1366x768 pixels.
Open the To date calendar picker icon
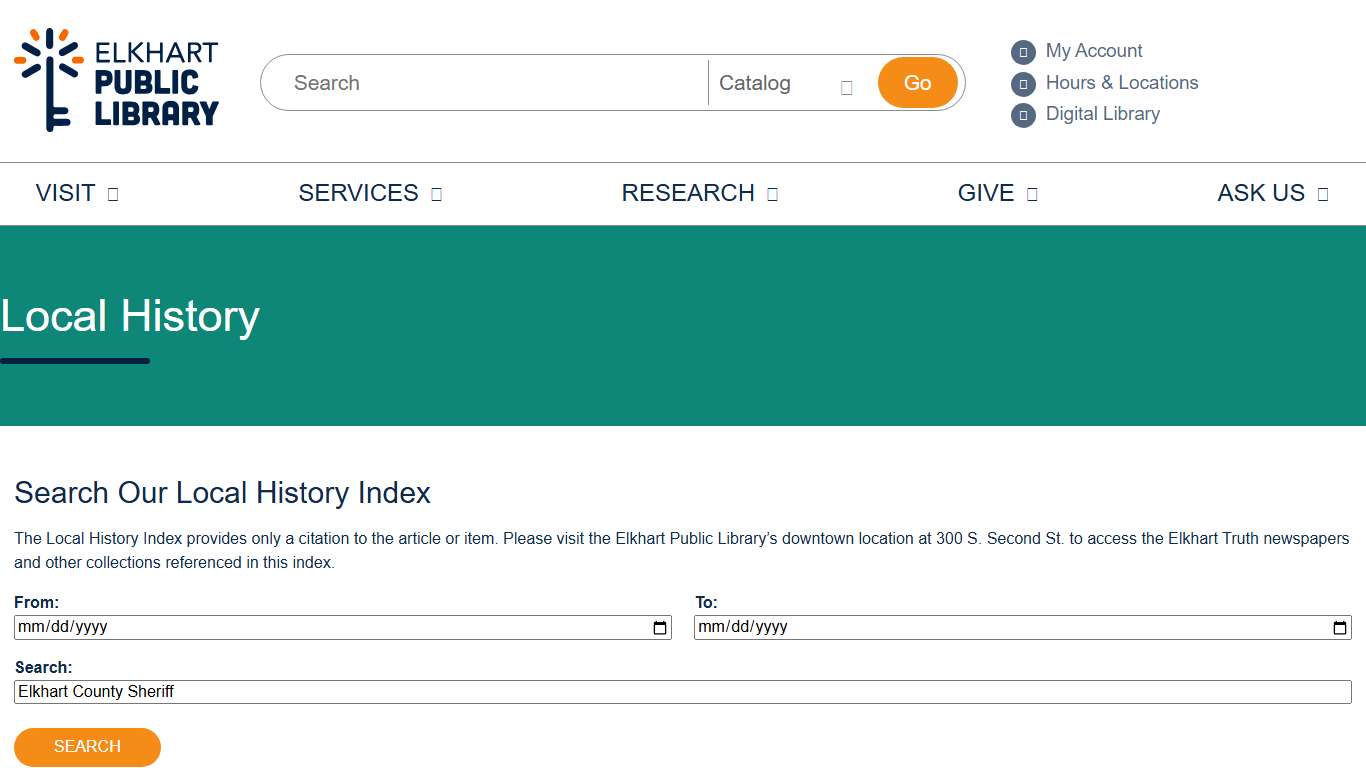1339,628
